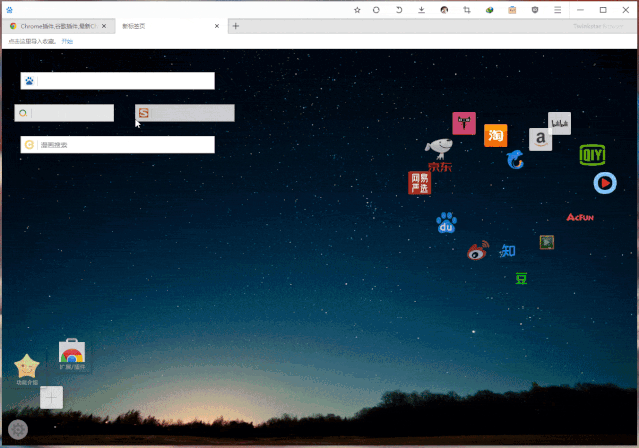Open the Weibo eye shortcut icon
The height and width of the screenshot is (448, 639).
tap(478, 250)
